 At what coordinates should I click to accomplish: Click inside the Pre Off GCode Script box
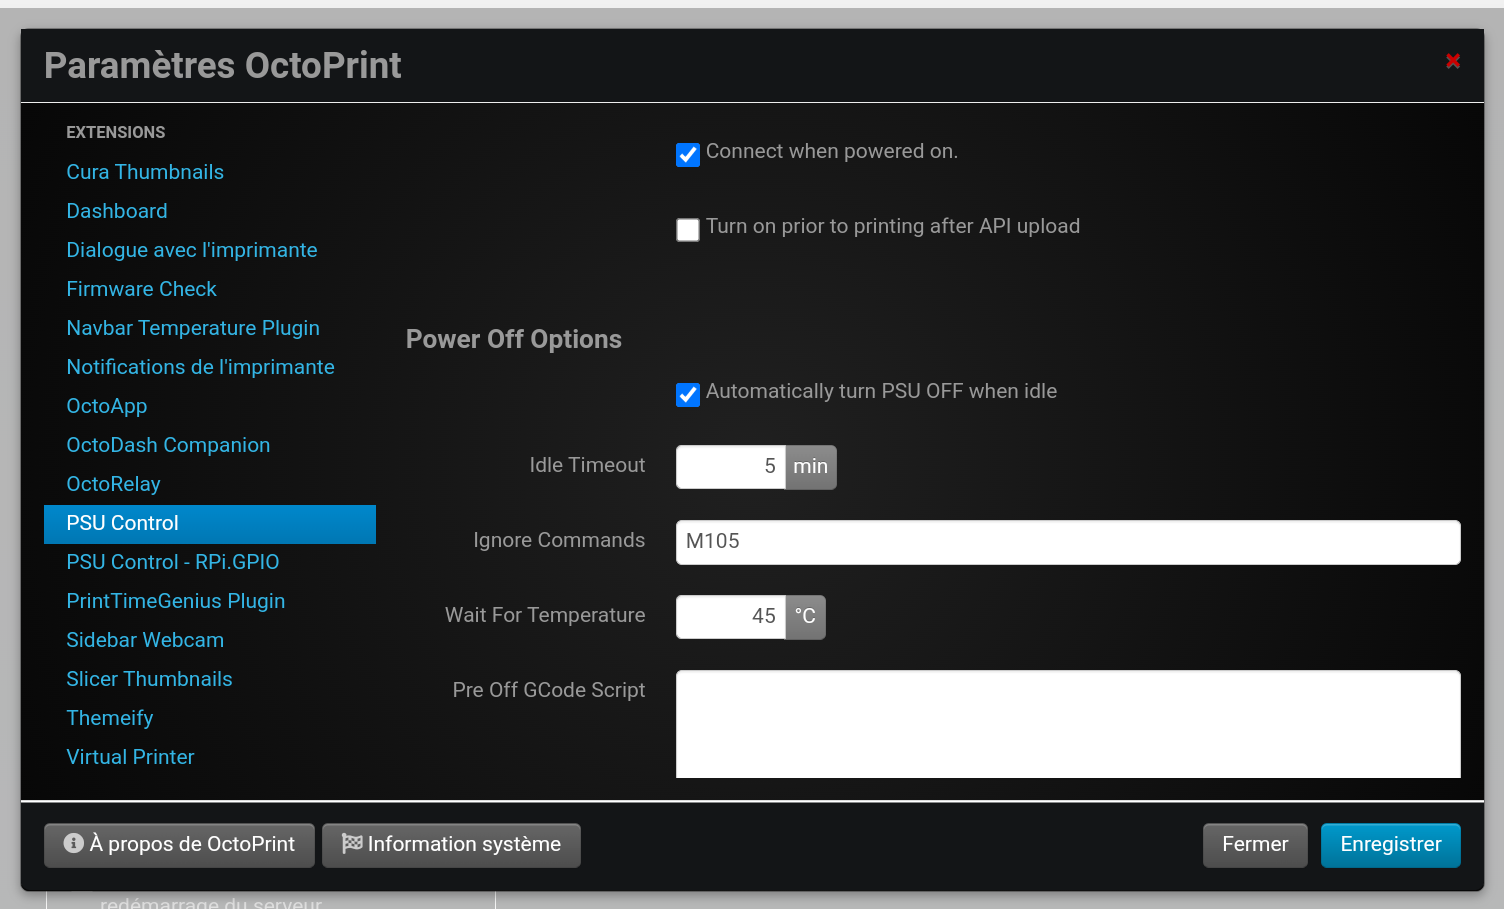tap(1067, 724)
